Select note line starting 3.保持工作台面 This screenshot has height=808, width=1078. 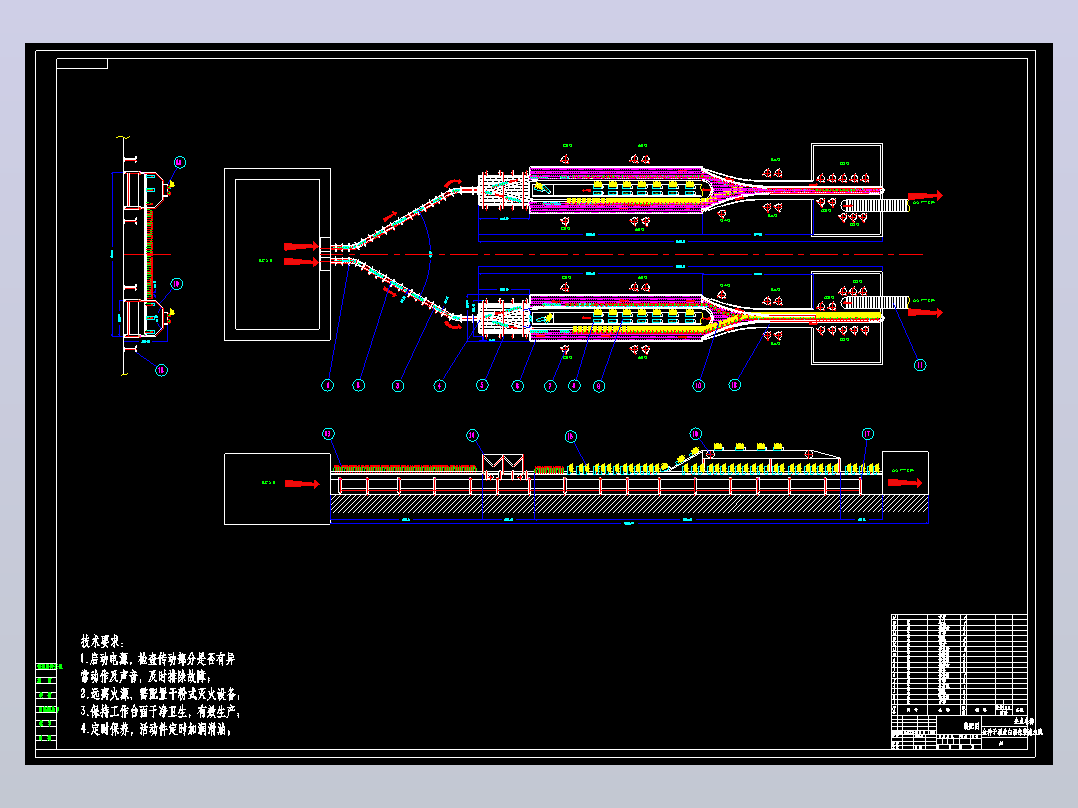(160, 712)
